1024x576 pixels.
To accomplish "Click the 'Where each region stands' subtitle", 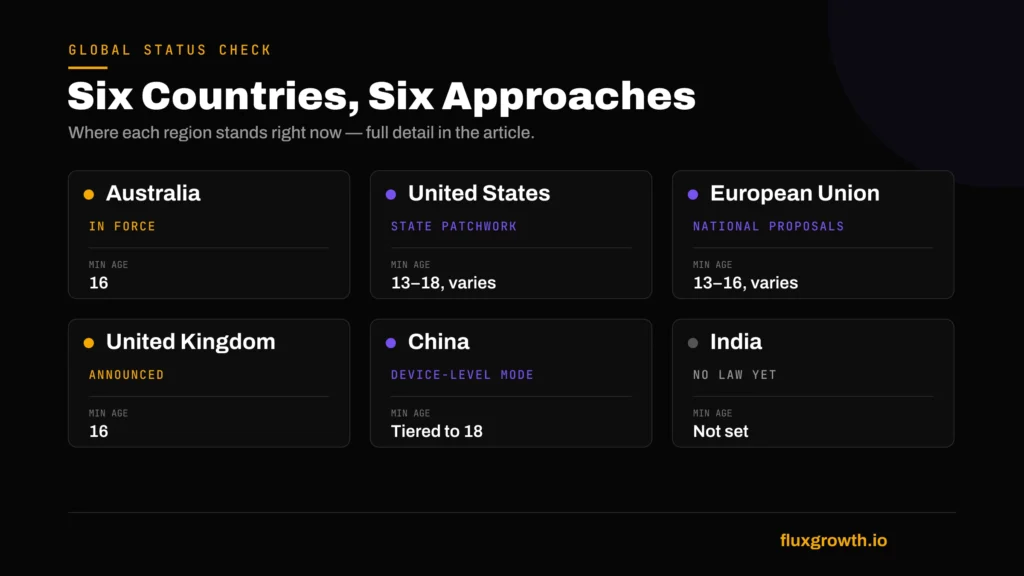I will (x=301, y=133).
